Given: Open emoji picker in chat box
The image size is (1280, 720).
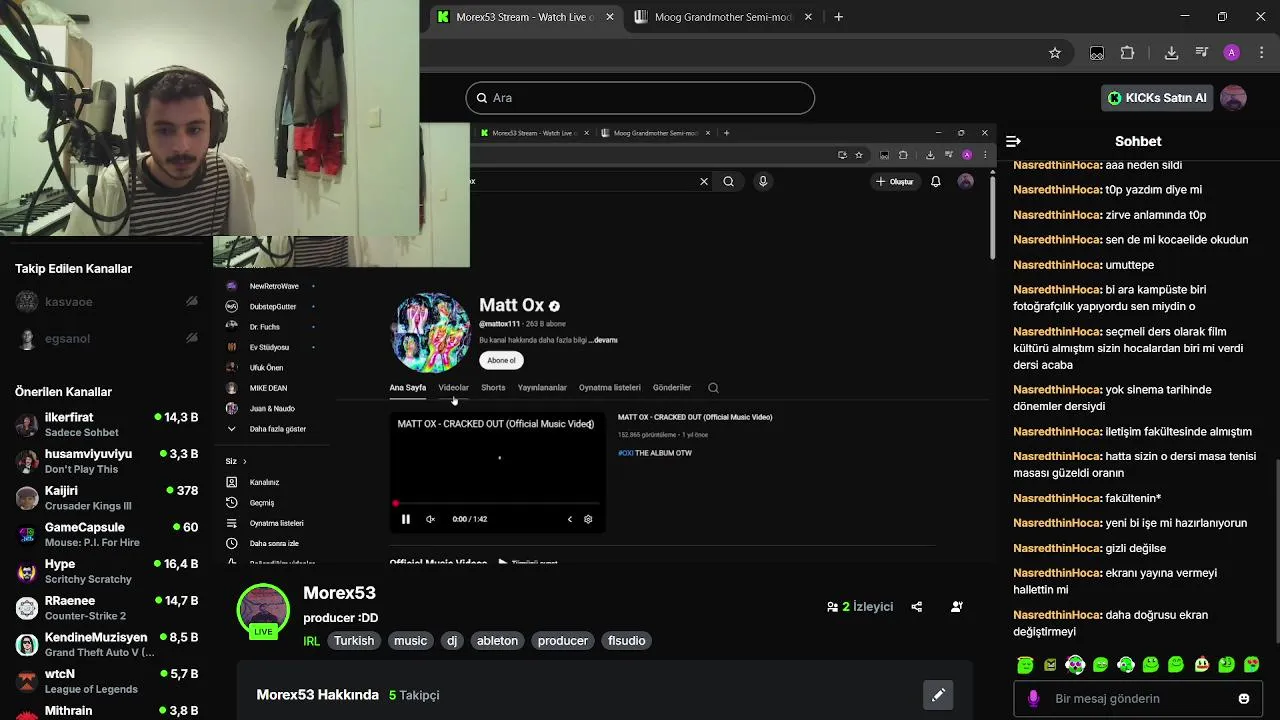Looking at the screenshot, I should click(x=1244, y=699).
